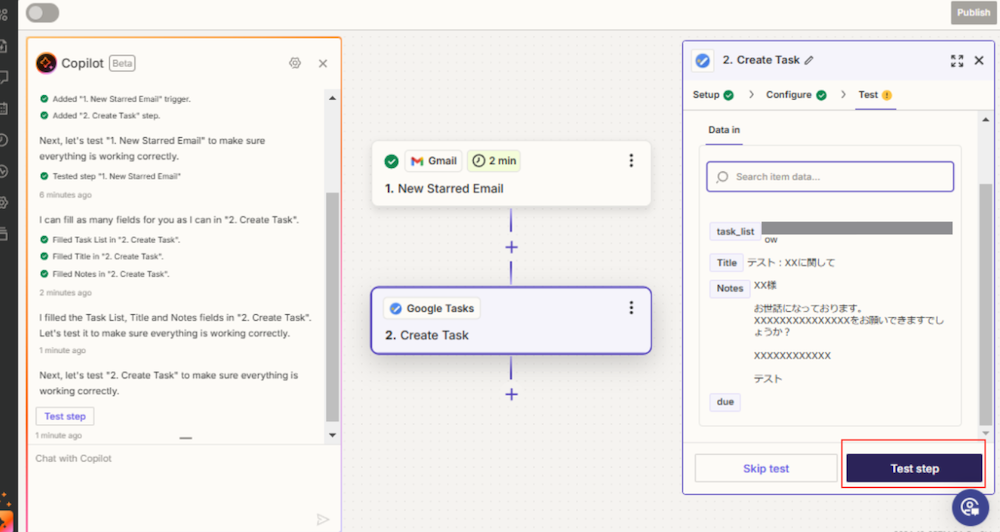Screen dimensions: 1000x532
Task: Click the Copilot chat scrollbar down arrow
Action: click(332, 435)
